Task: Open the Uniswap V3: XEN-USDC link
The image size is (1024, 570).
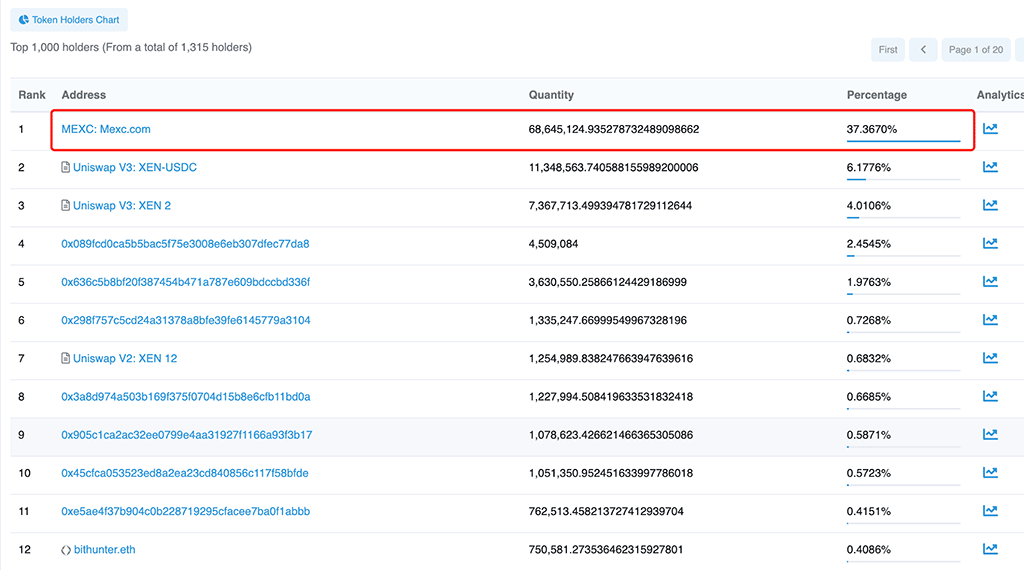Action: (135, 167)
